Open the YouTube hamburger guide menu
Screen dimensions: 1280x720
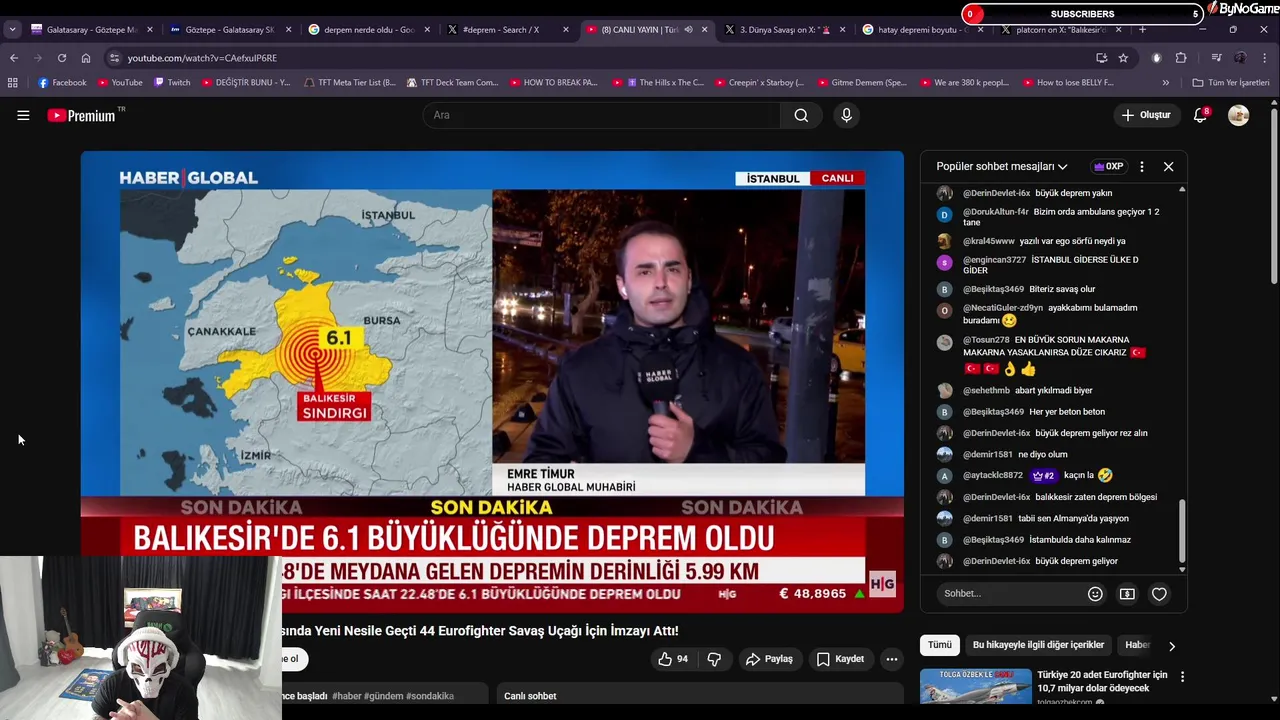(x=23, y=115)
